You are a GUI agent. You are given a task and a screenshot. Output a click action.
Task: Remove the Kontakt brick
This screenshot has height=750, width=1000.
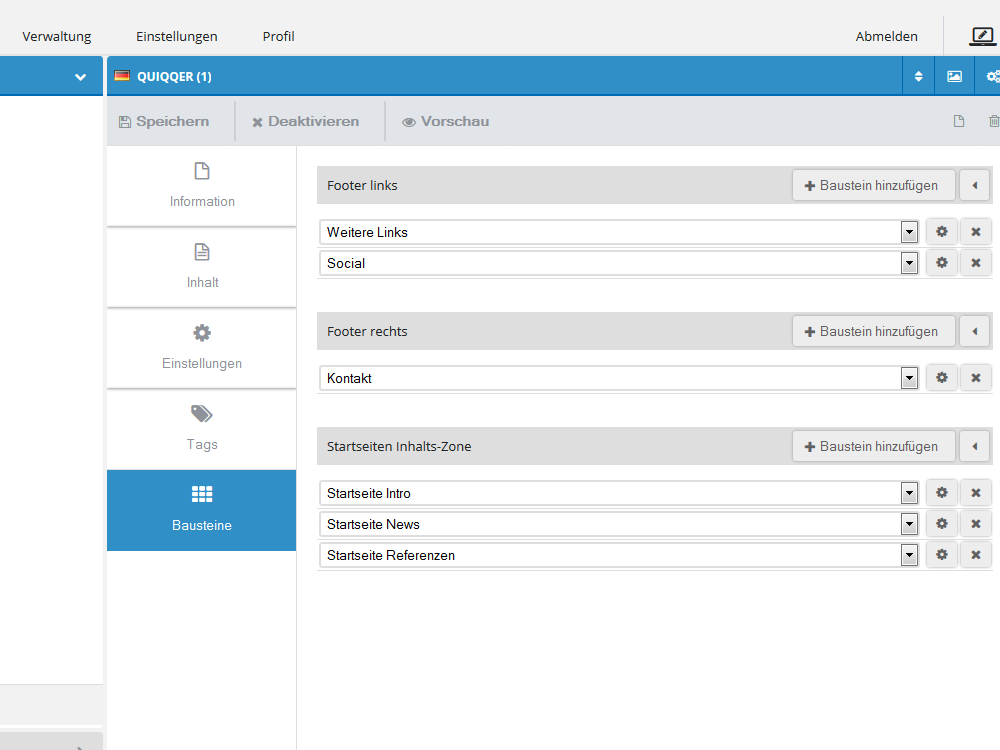point(976,378)
